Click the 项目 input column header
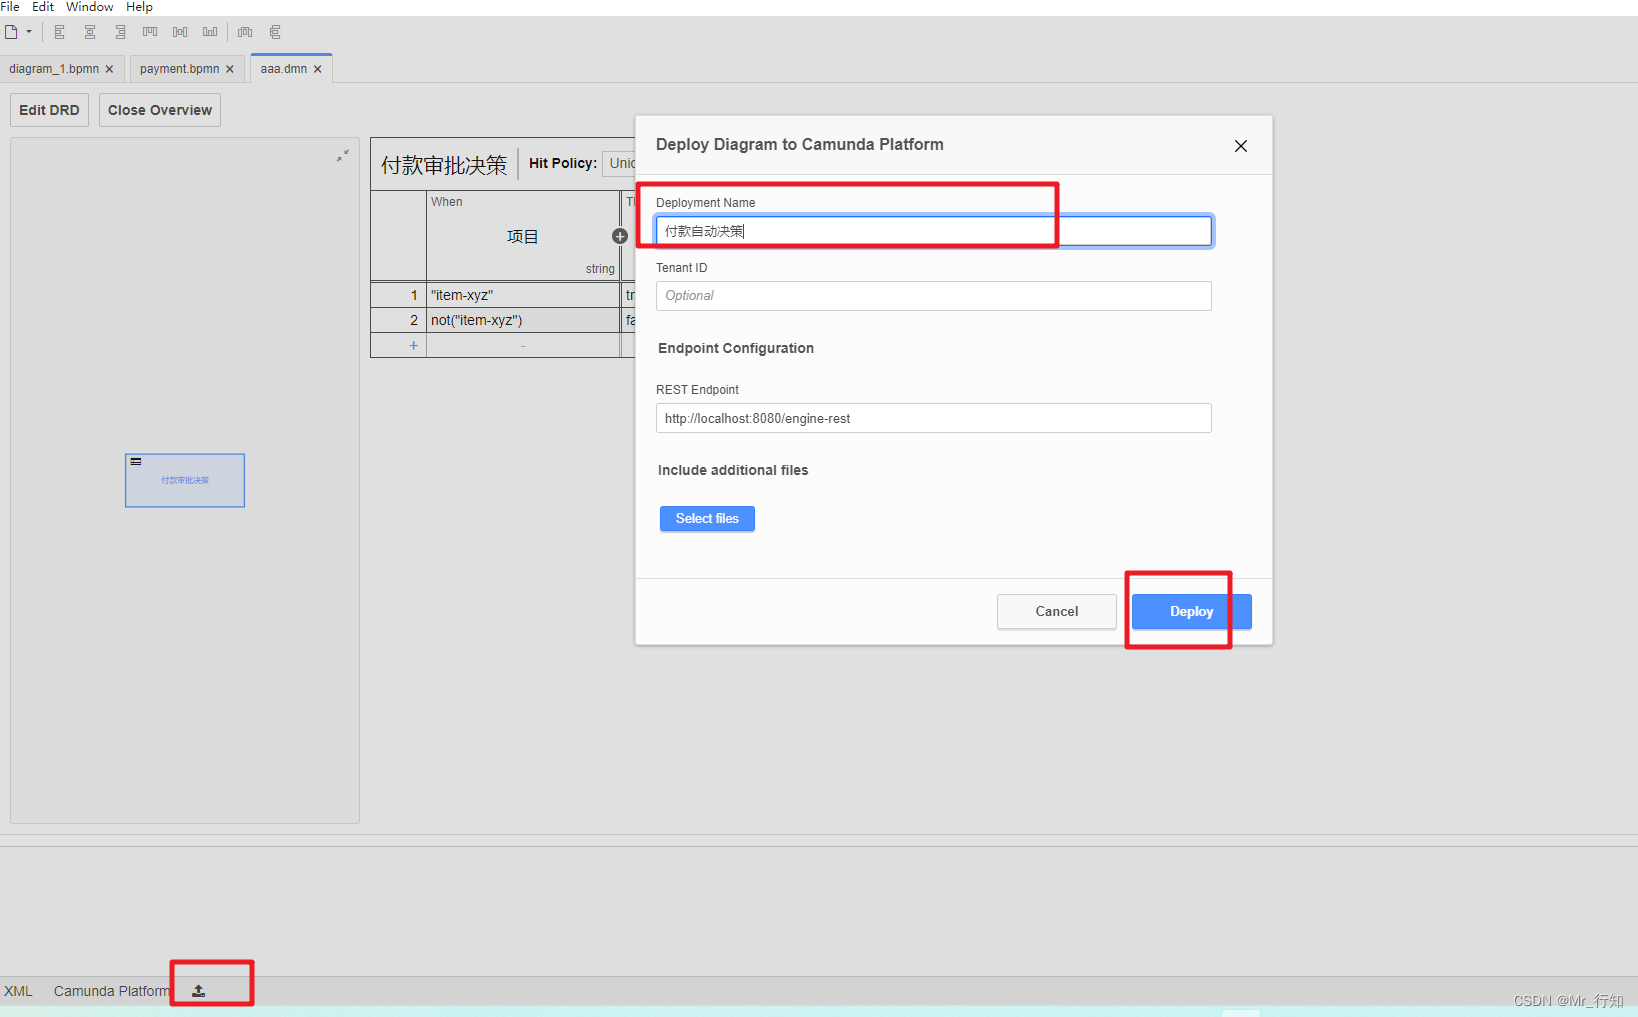The image size is (1638, 1017). click(522, 237)
